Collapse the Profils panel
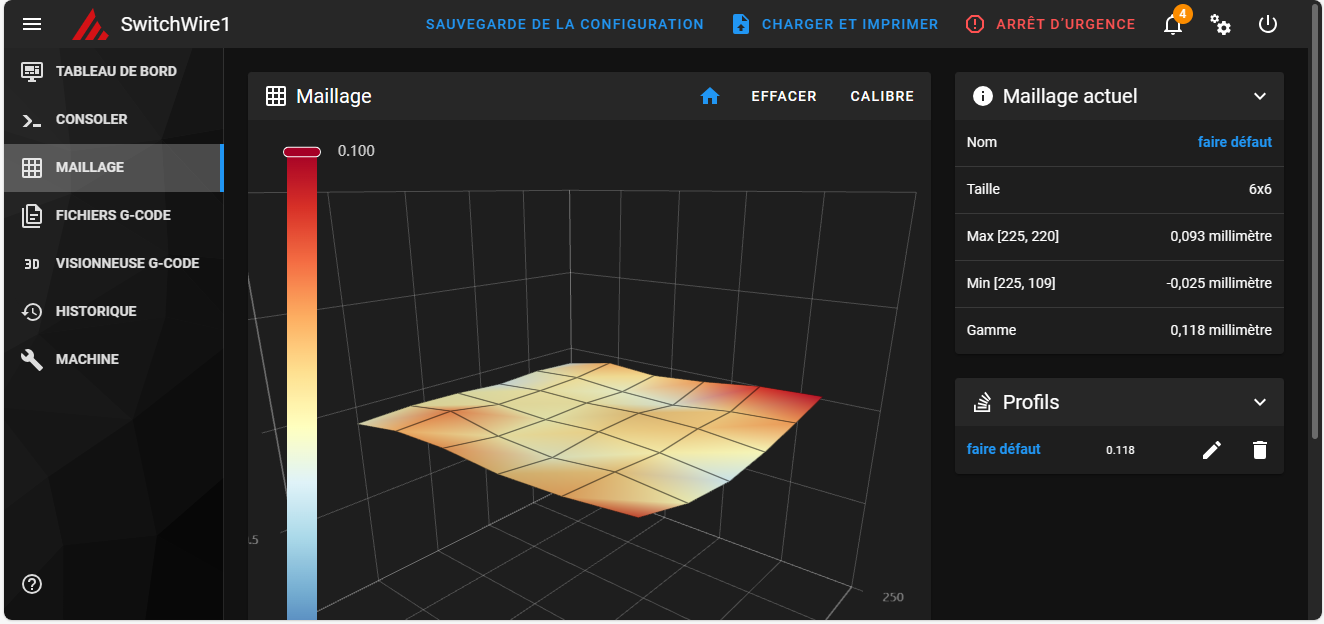The image size is (1324, 624). tap(1260, 402)
